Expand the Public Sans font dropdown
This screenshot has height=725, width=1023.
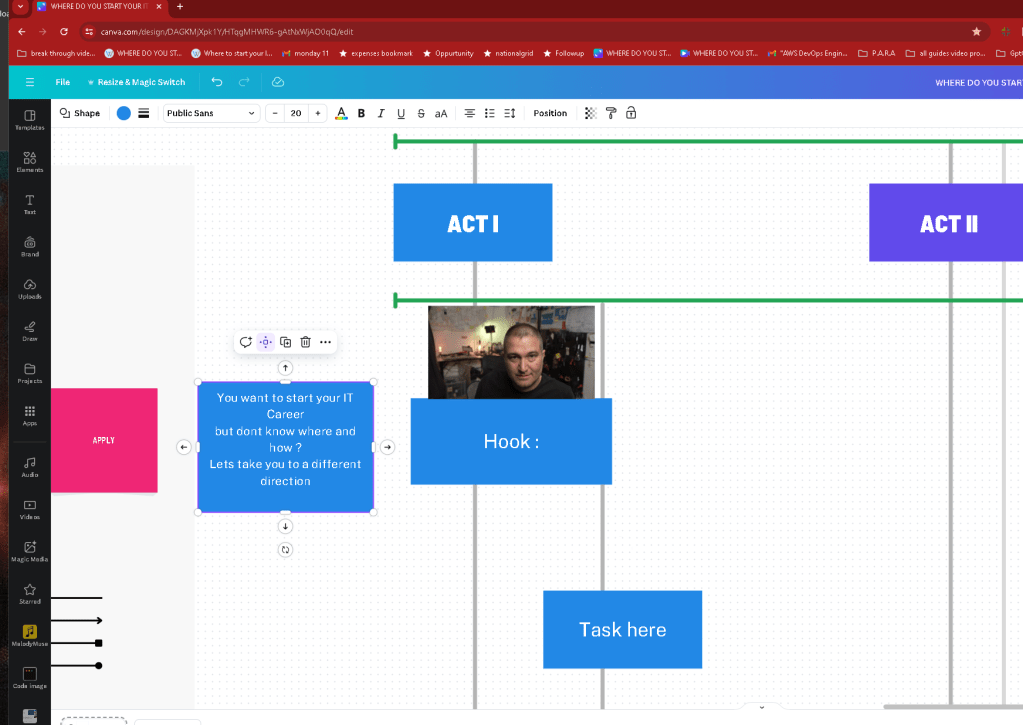[211, 113]
